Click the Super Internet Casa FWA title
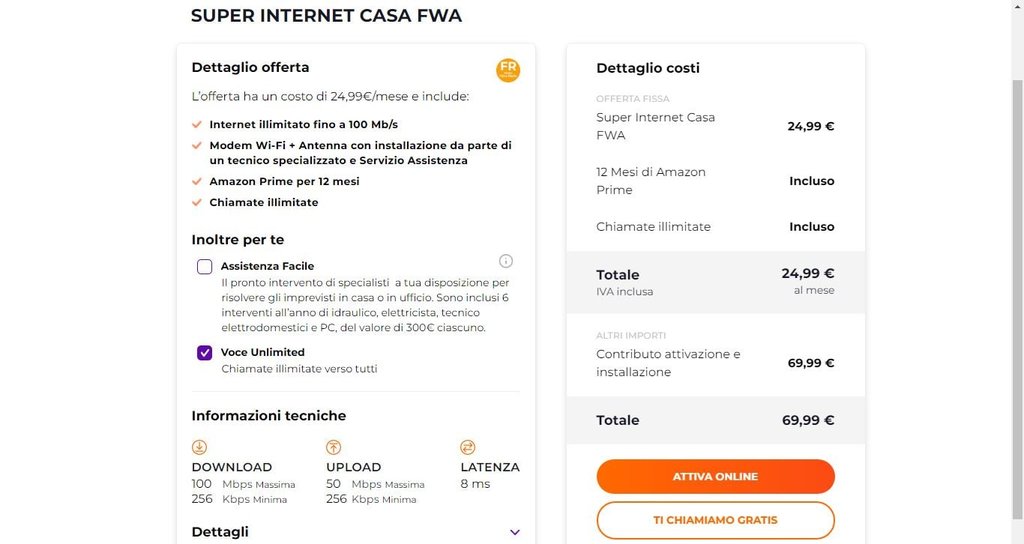The height and width of the screenshot is (544, 1024). pos(326,16)
